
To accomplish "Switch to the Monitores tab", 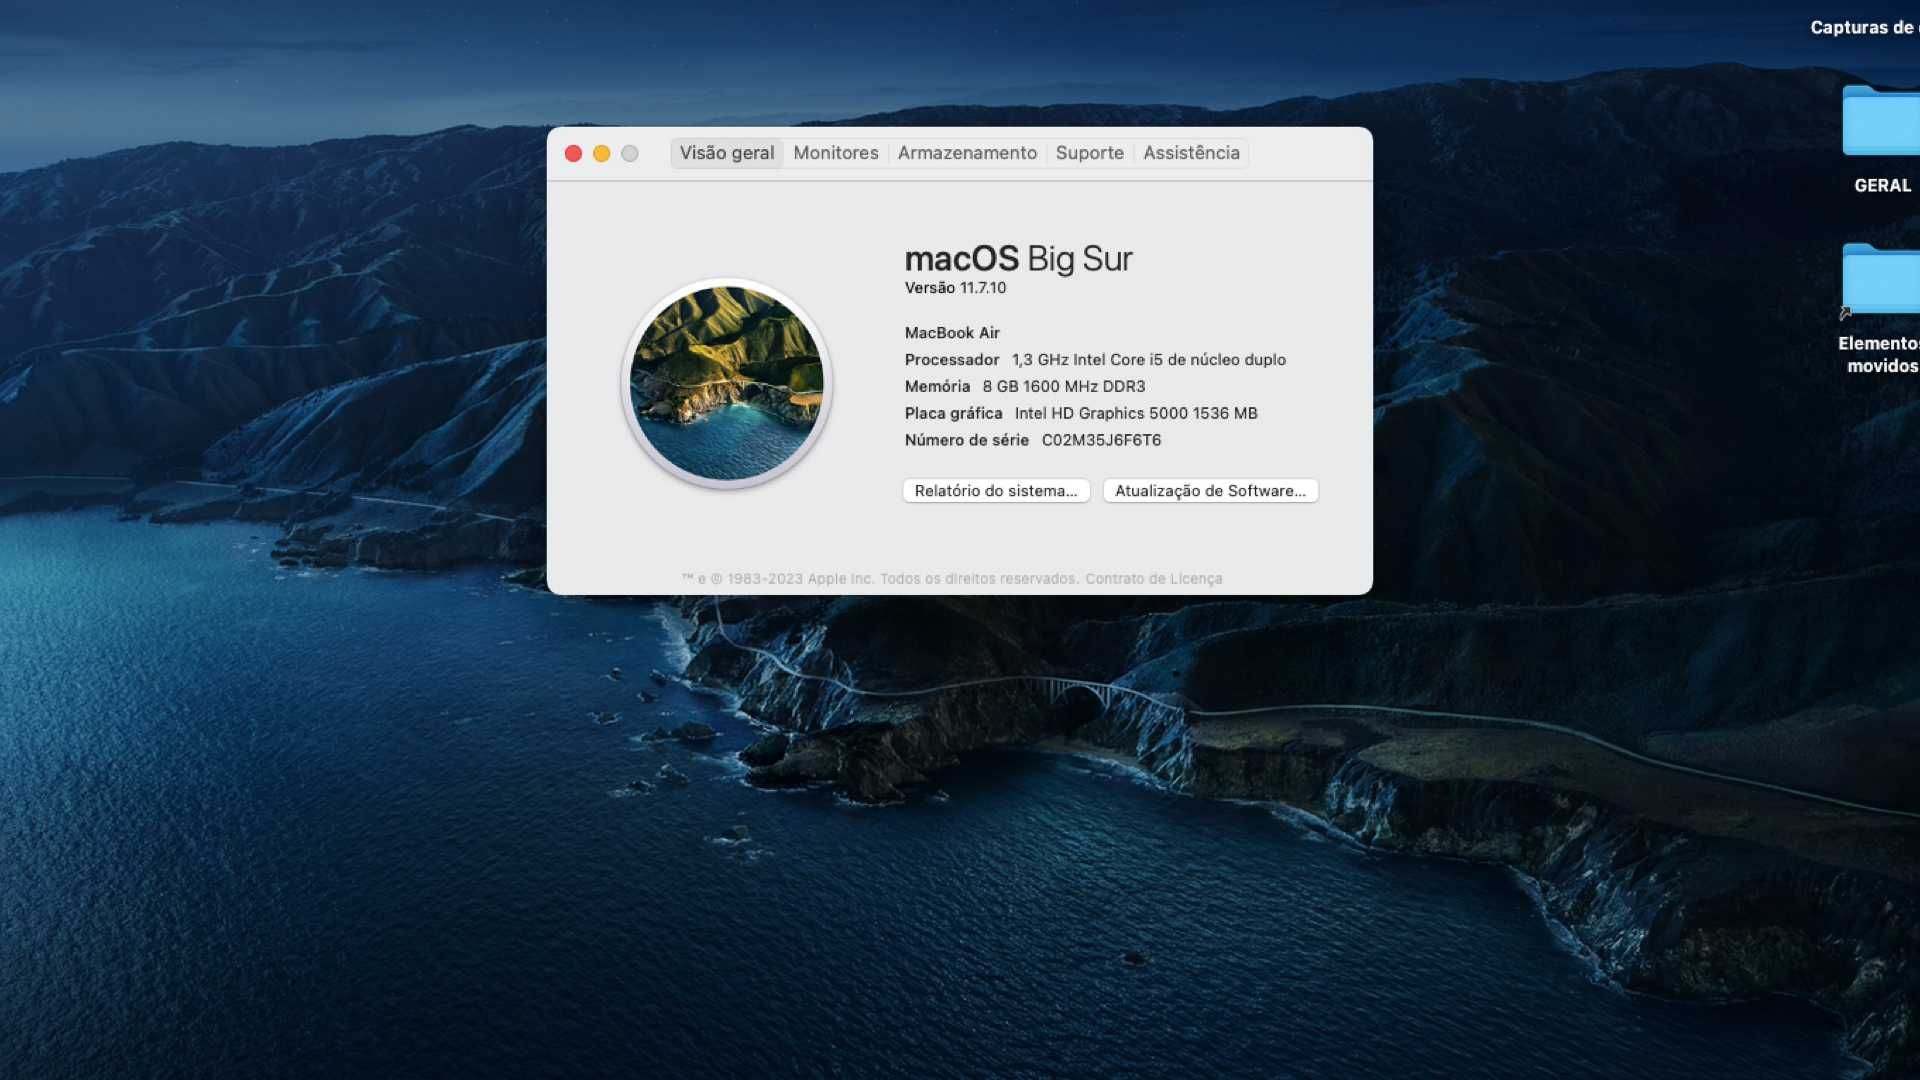I will 836,153.
